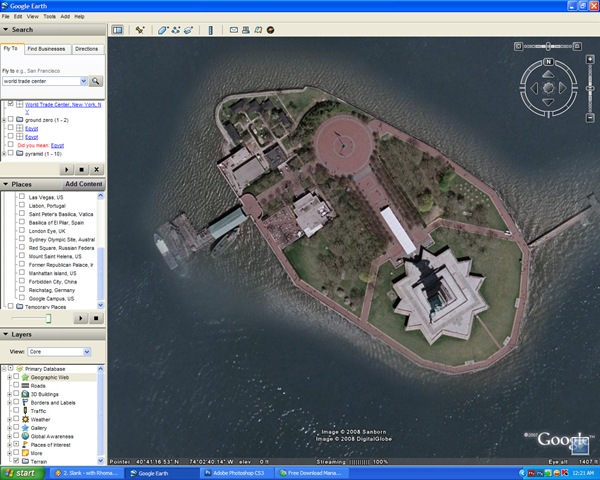Open the Fly to search history dropdown

(83, 81)
